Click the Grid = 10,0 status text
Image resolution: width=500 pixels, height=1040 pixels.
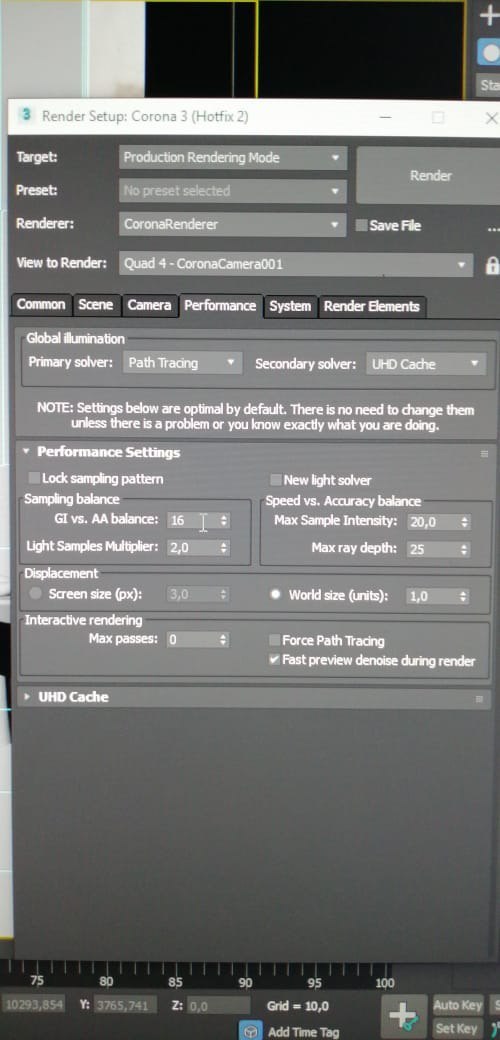click(298, 1006)
